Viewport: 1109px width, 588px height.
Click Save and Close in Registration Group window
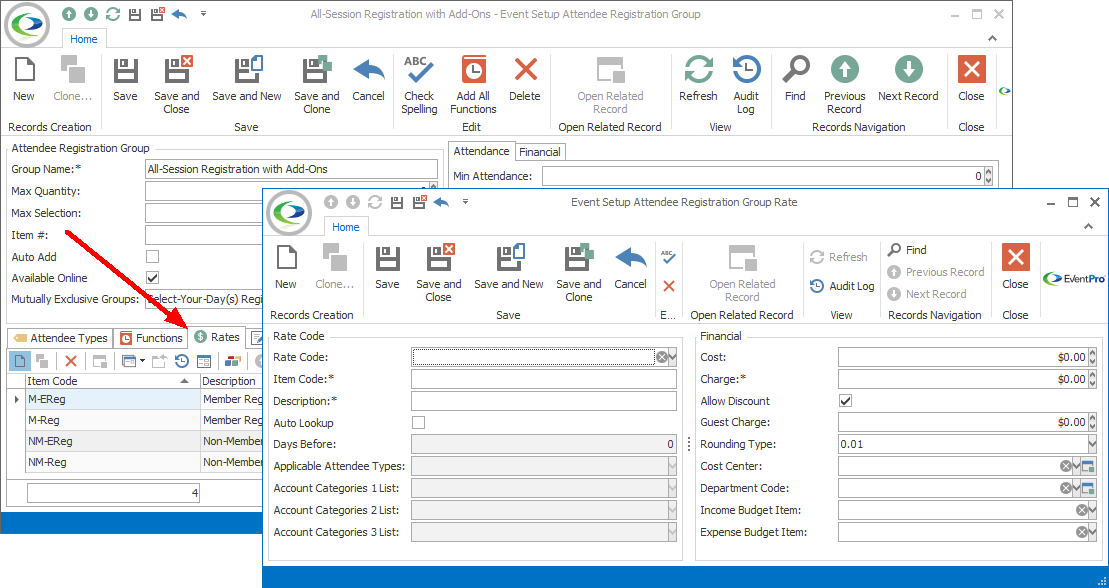pos(177,86)
